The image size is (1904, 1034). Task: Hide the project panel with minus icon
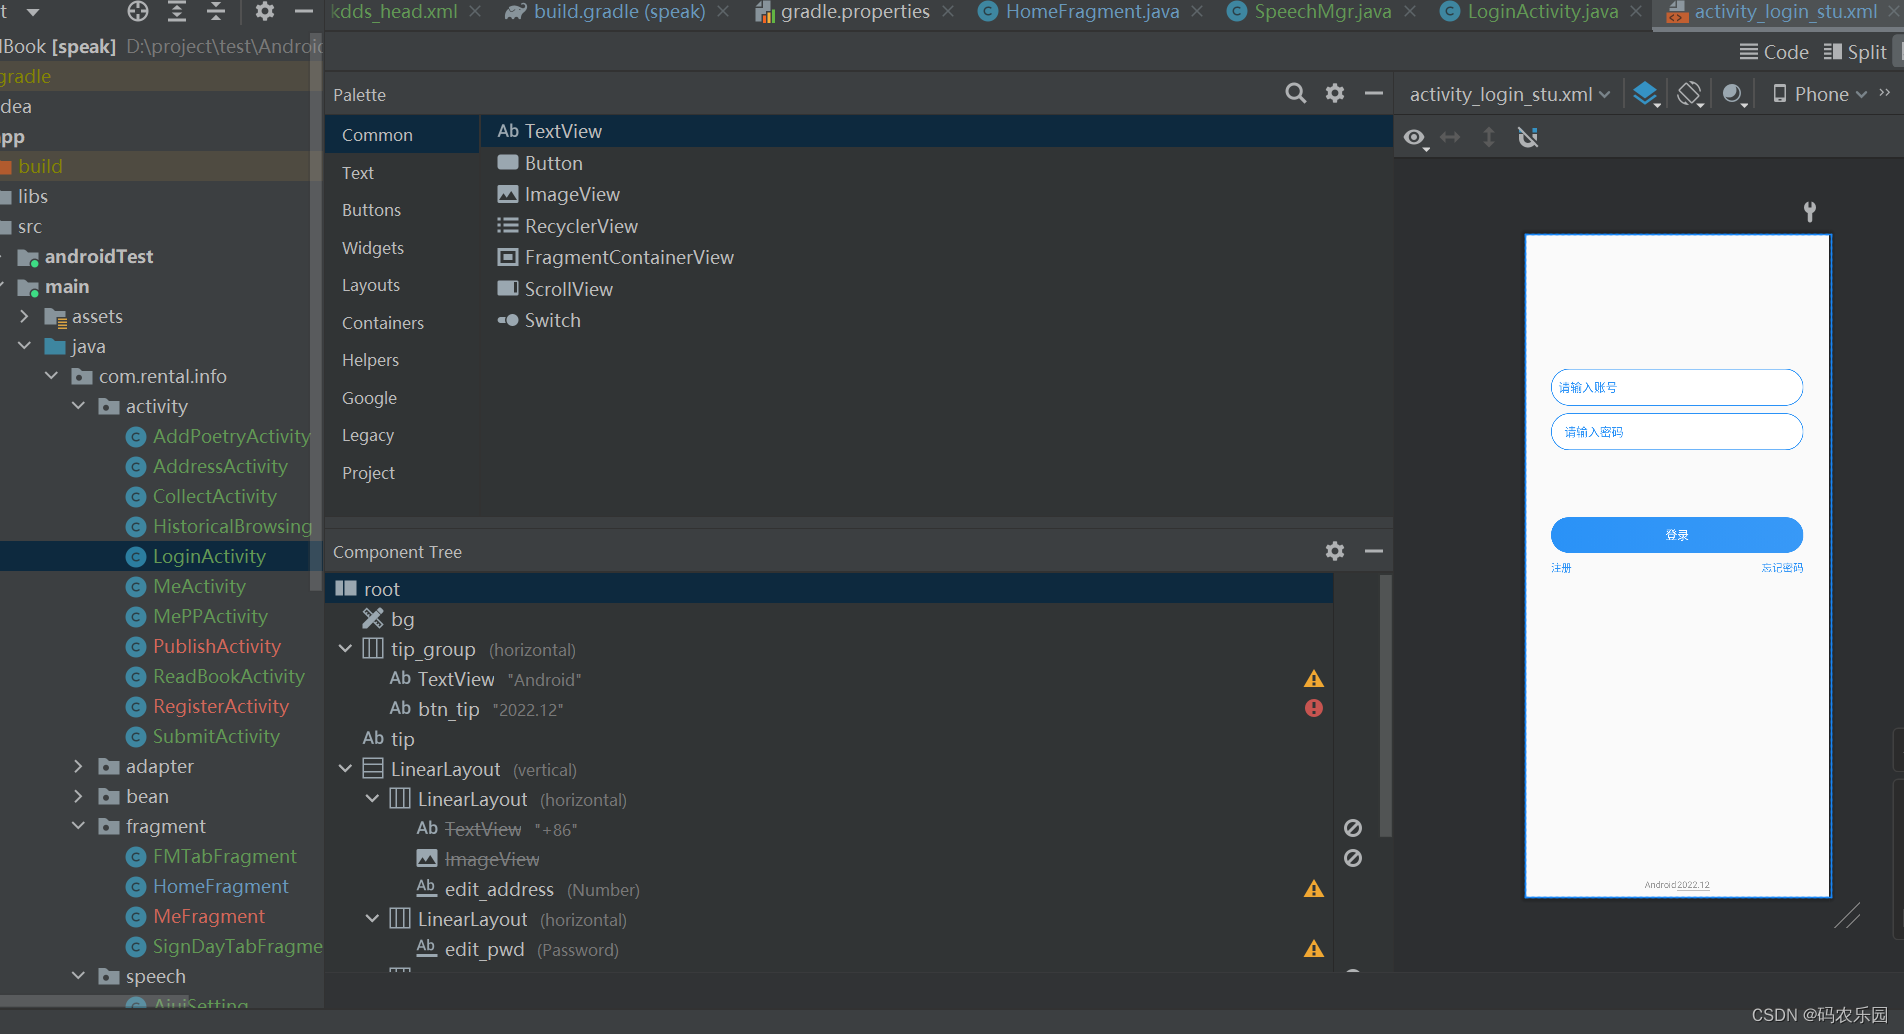pyautogui.click(x=304, y=12)
